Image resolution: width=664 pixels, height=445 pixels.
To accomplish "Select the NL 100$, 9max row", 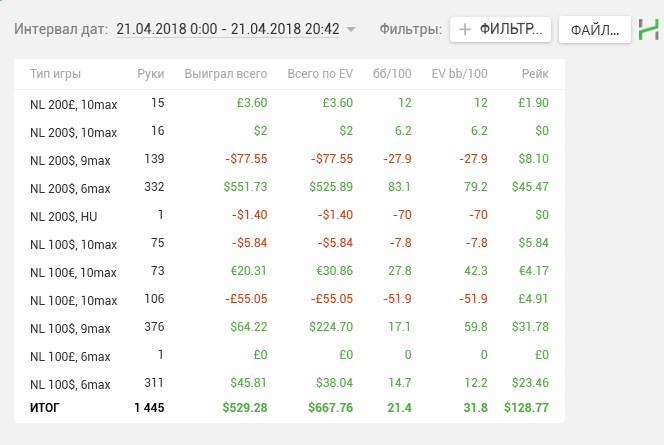I will click(x=290, y=327).
